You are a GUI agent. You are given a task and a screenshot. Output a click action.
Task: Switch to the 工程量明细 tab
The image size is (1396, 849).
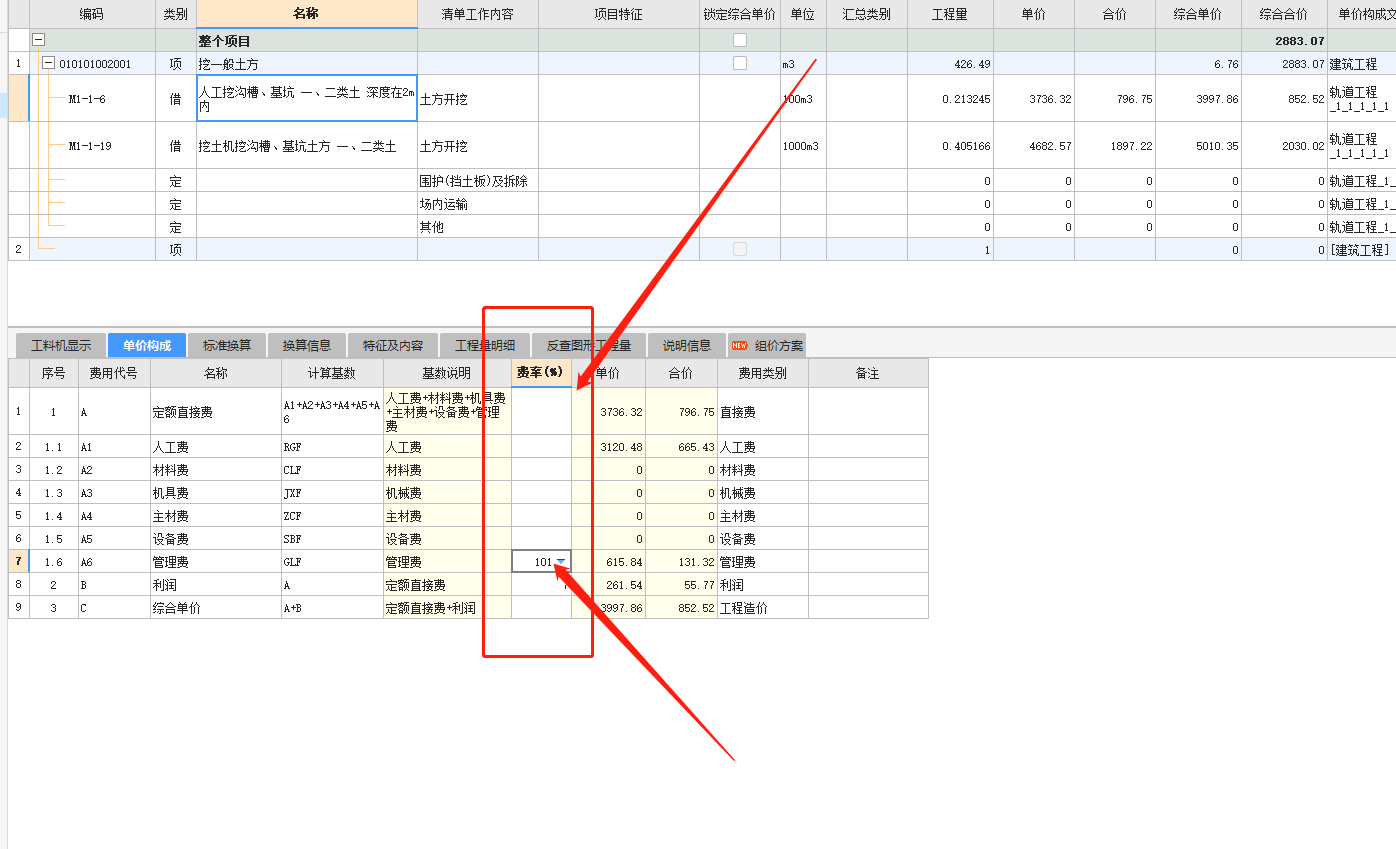click(x=485, y=346)
